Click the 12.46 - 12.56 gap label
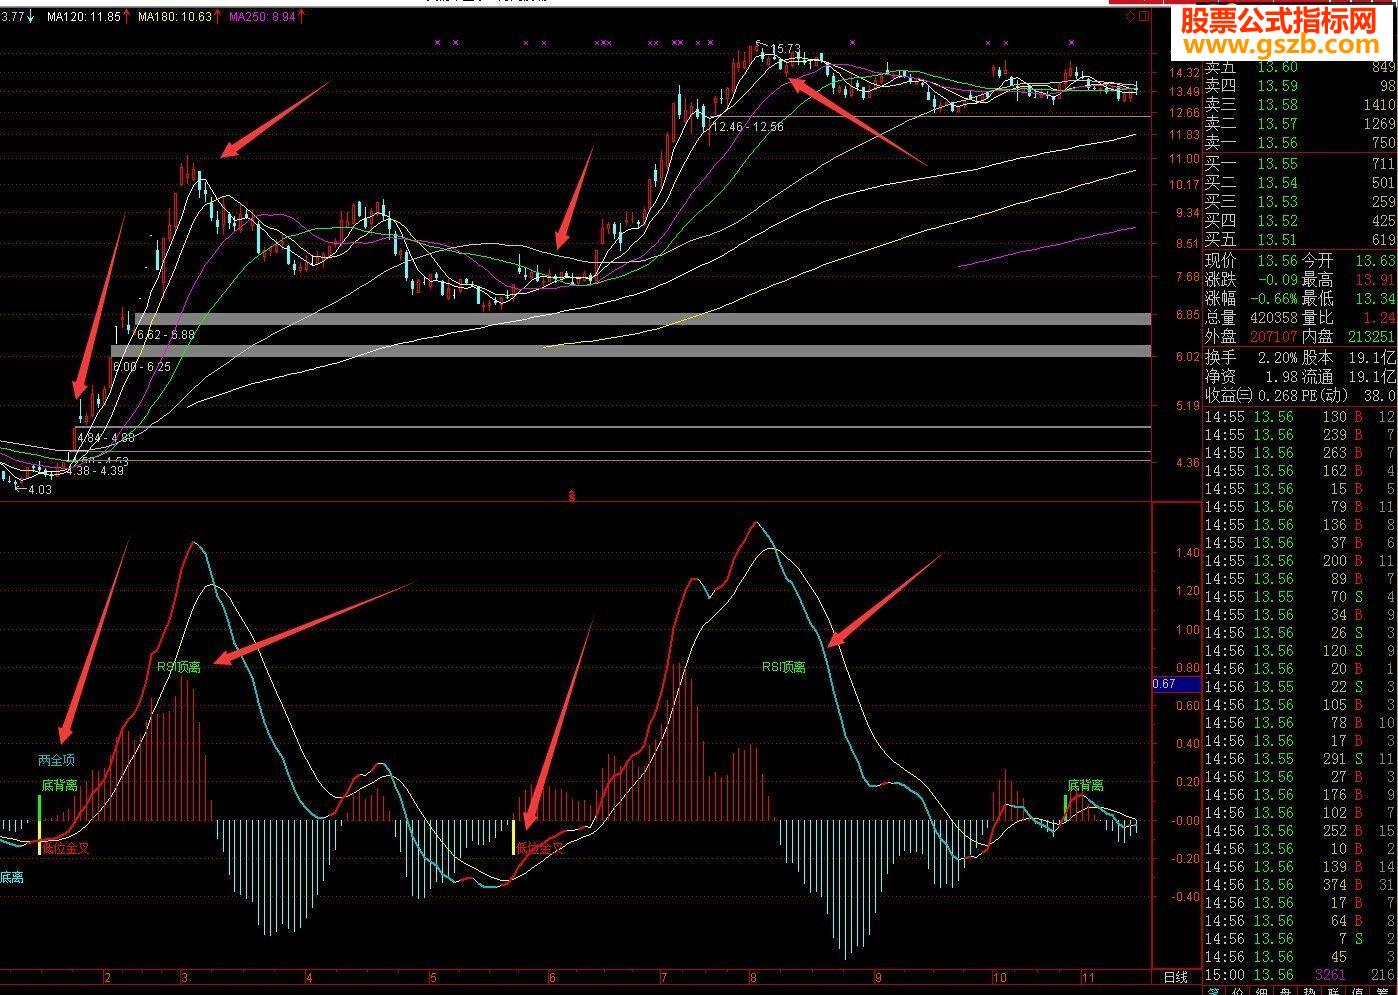Viewport: 1398px width, 995px height. tap(748, 127)
